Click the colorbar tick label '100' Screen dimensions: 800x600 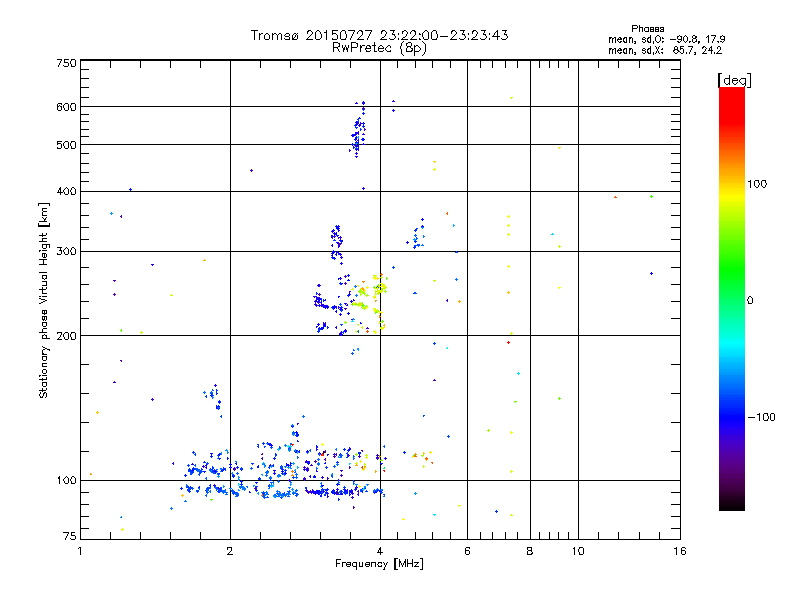pyautogui.click(x=757, y=184)
